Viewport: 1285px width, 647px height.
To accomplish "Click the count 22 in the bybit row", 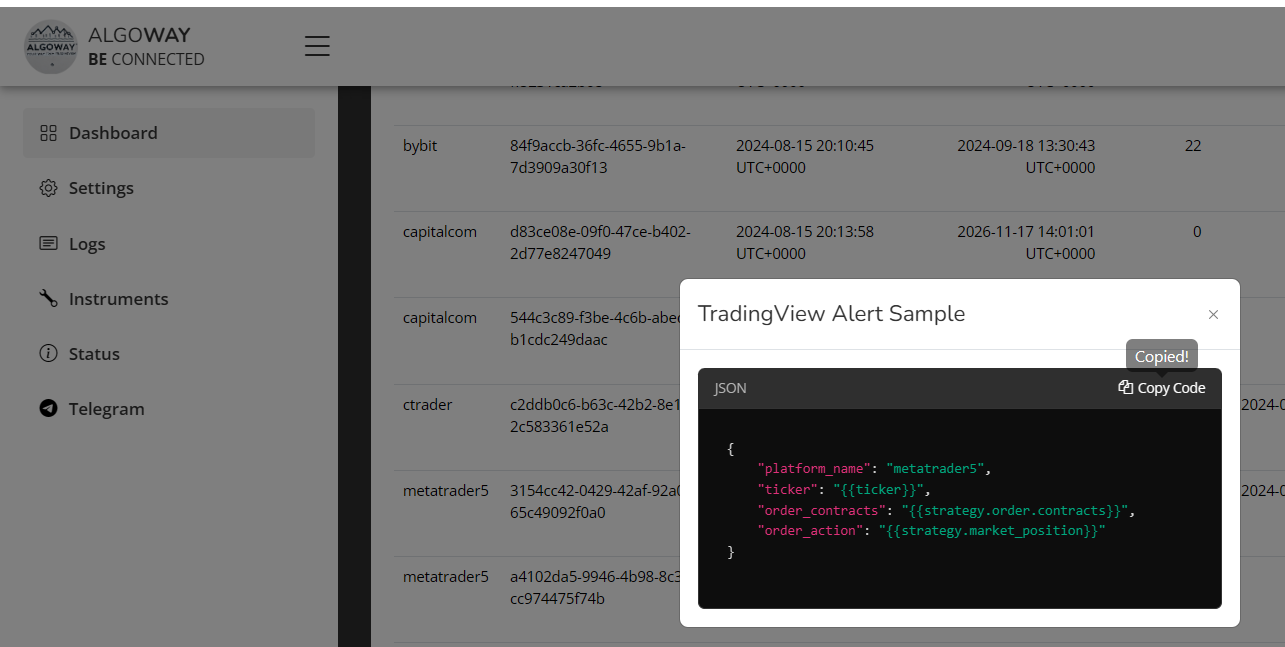I will point(1193,146).
